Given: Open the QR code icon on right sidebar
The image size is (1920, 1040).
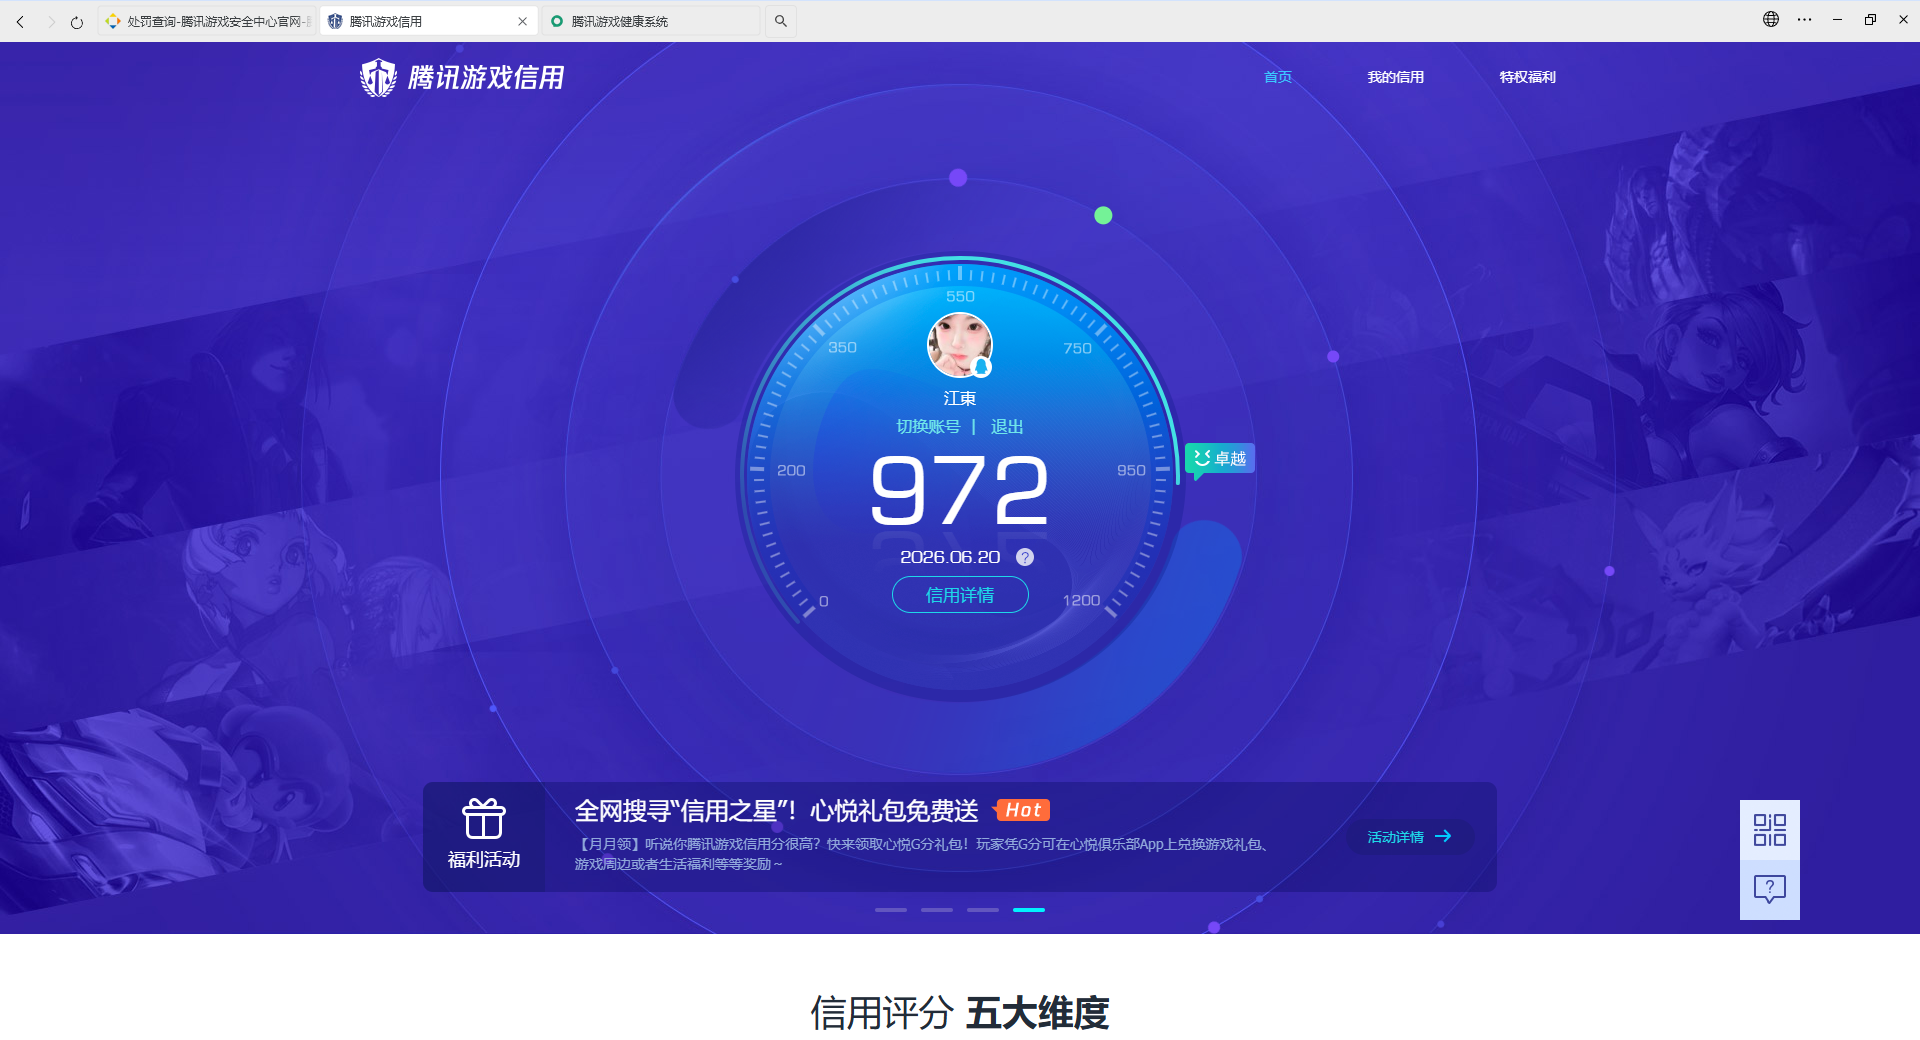Looking at the screenshot, I should click(1770, 830).
